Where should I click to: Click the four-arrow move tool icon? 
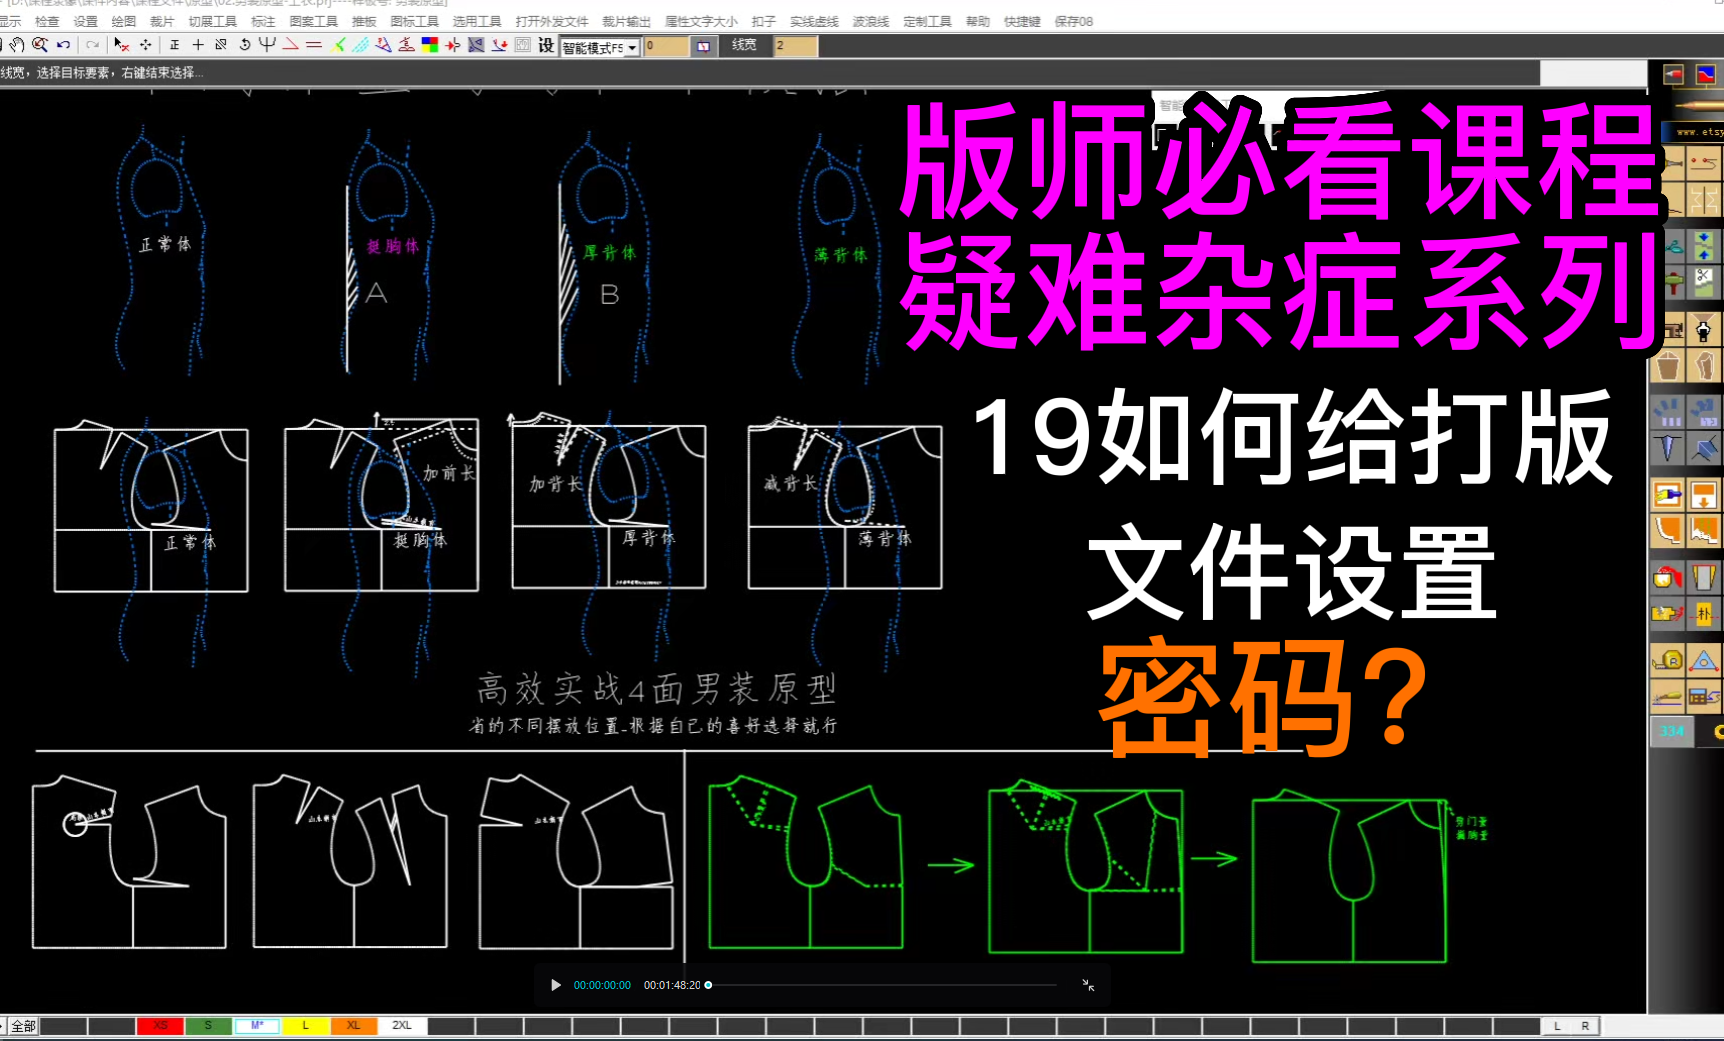pos(146,45)
